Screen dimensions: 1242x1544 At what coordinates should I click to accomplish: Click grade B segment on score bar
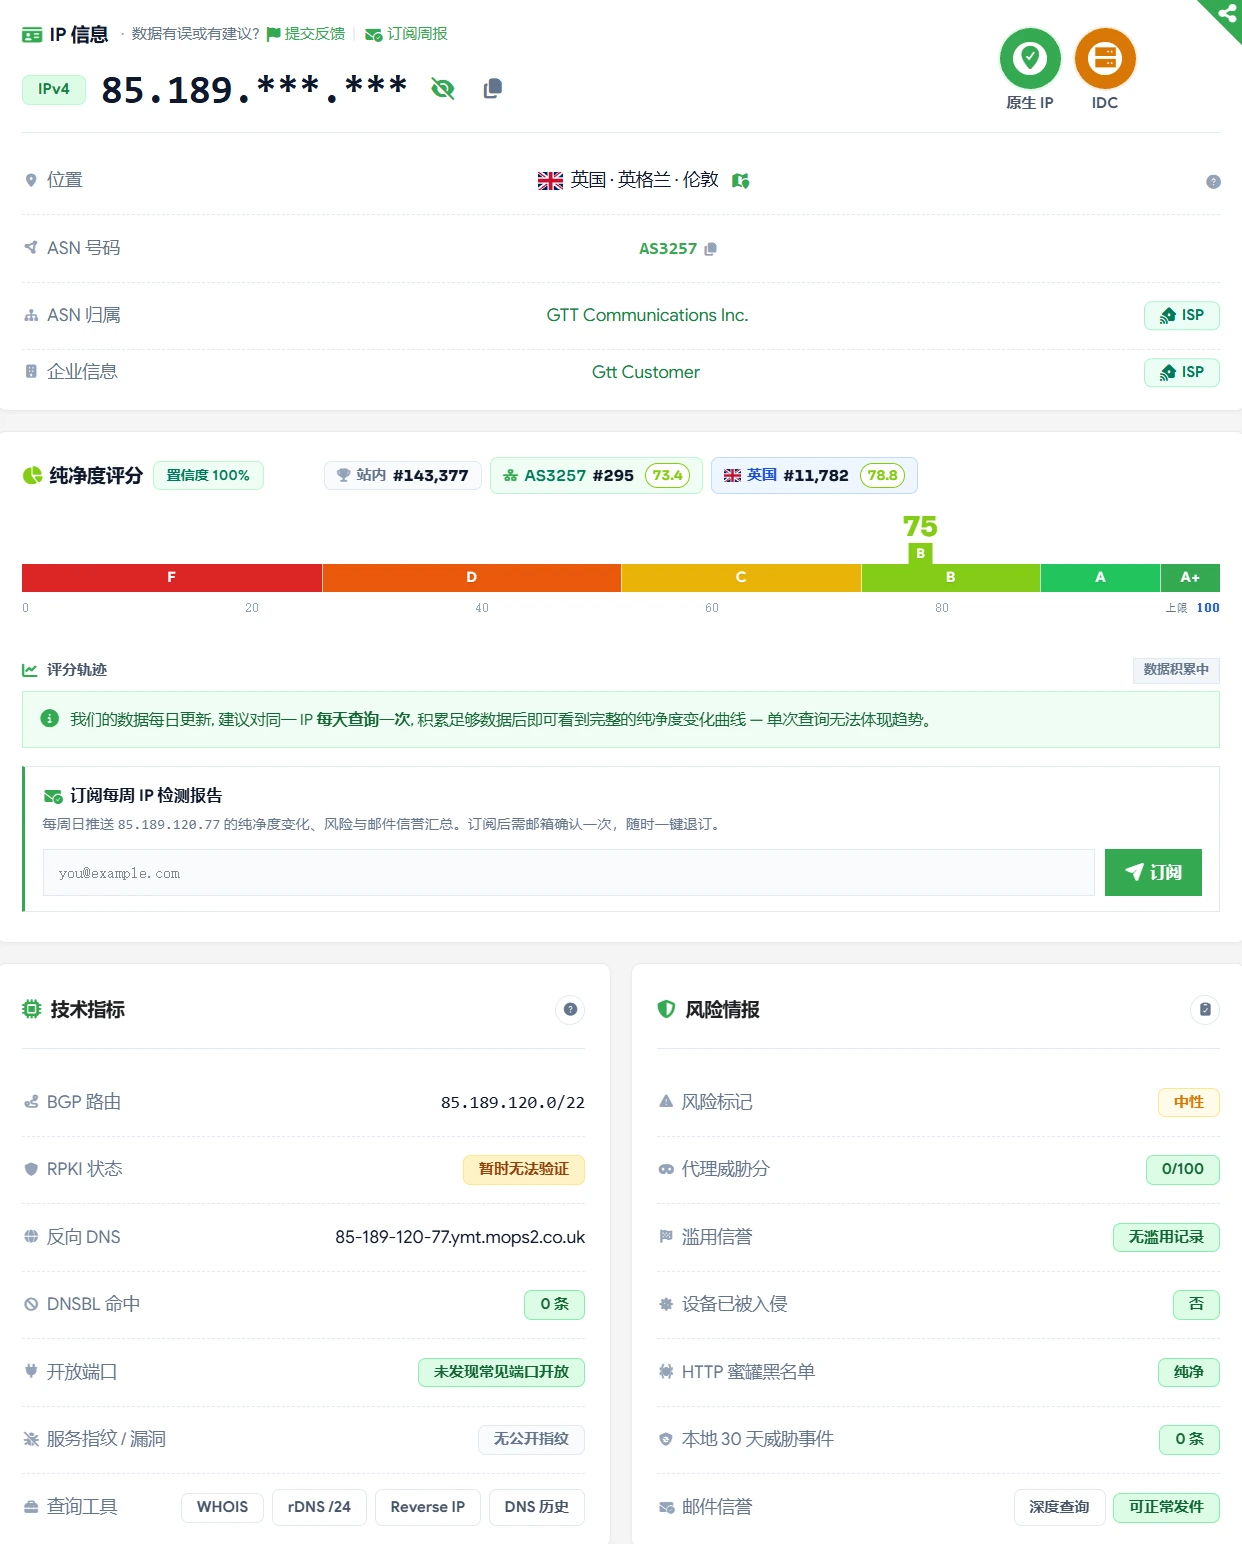tap(951, 578)
